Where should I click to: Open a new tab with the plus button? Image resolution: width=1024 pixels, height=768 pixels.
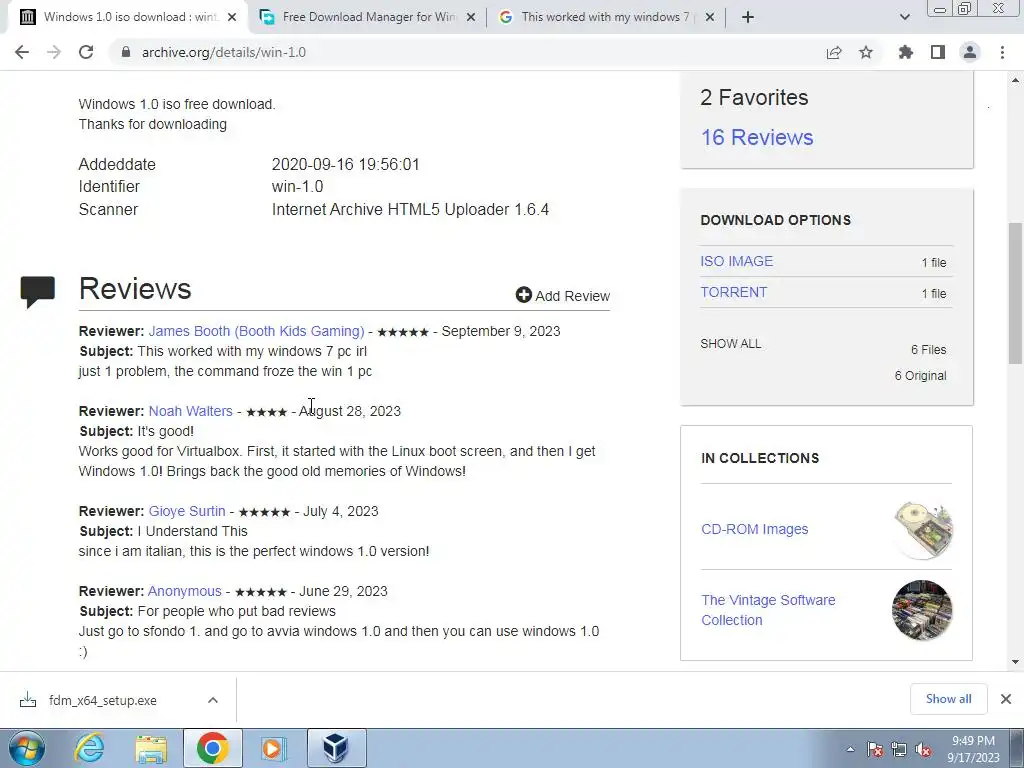point(748,18)
